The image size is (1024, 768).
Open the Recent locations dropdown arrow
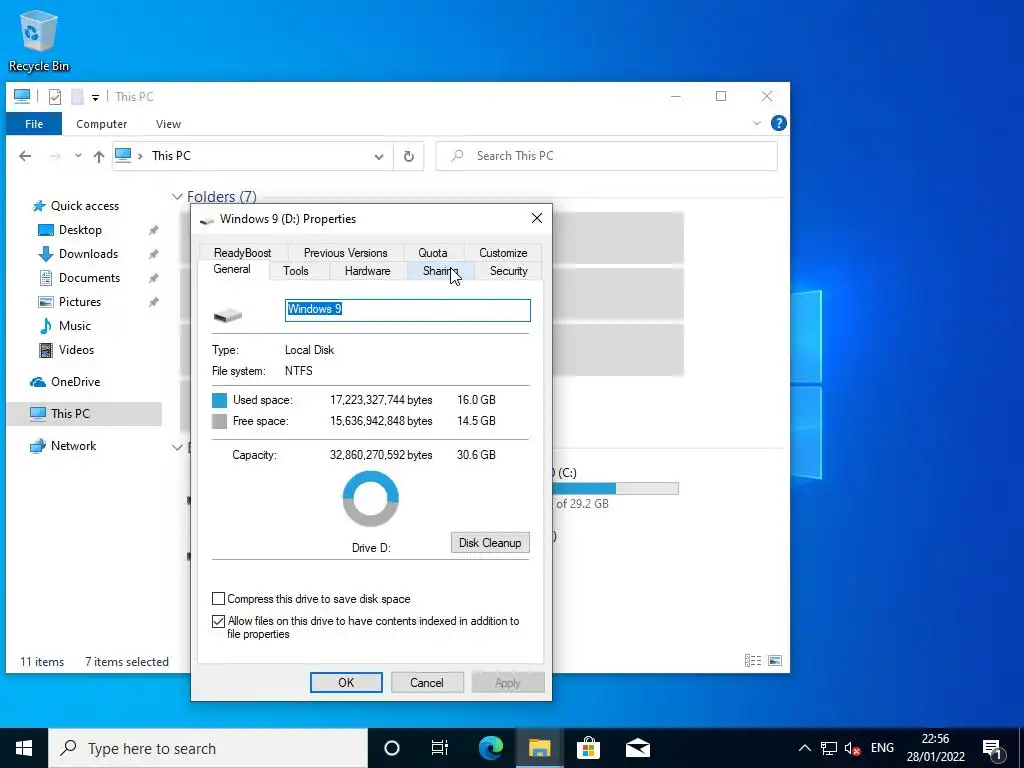(78, 156)
